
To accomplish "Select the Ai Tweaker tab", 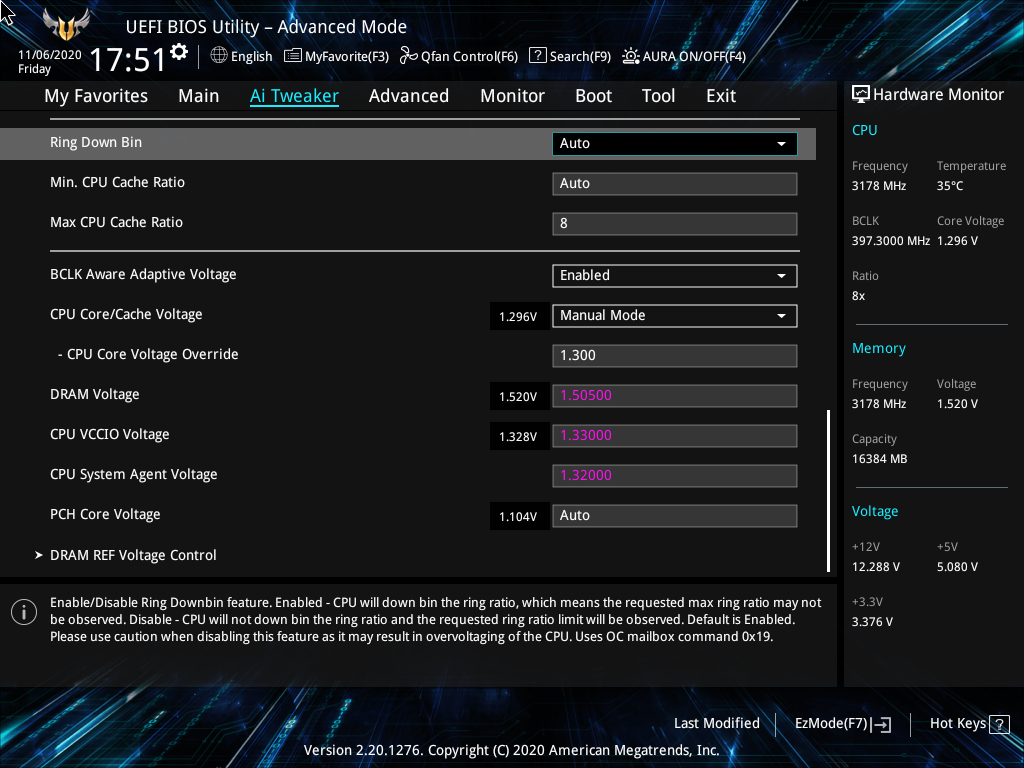I will point(294,96).
